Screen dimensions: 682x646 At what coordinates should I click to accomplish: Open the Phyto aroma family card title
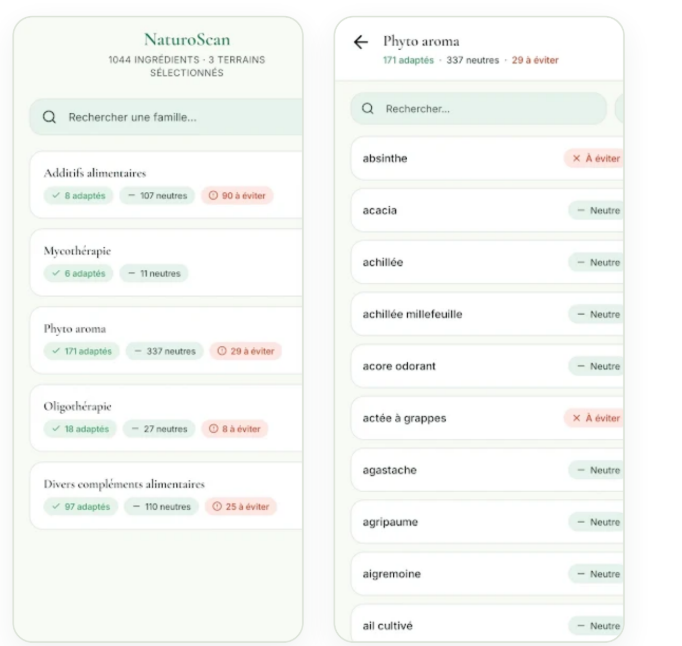[75, 328]
